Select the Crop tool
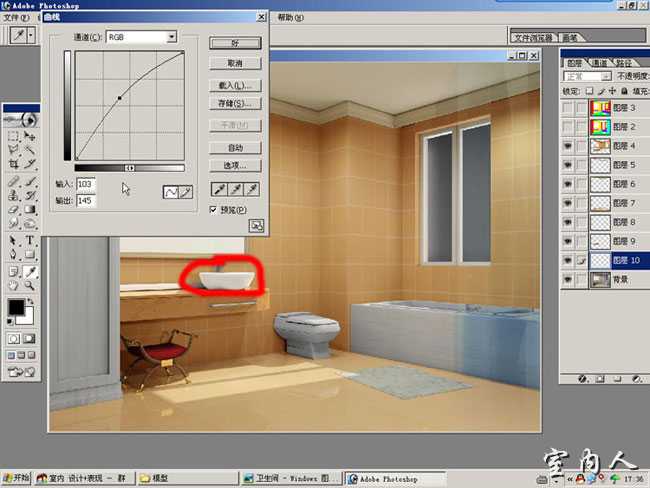Viewport: 650px width, 488px height. [13, 164]
